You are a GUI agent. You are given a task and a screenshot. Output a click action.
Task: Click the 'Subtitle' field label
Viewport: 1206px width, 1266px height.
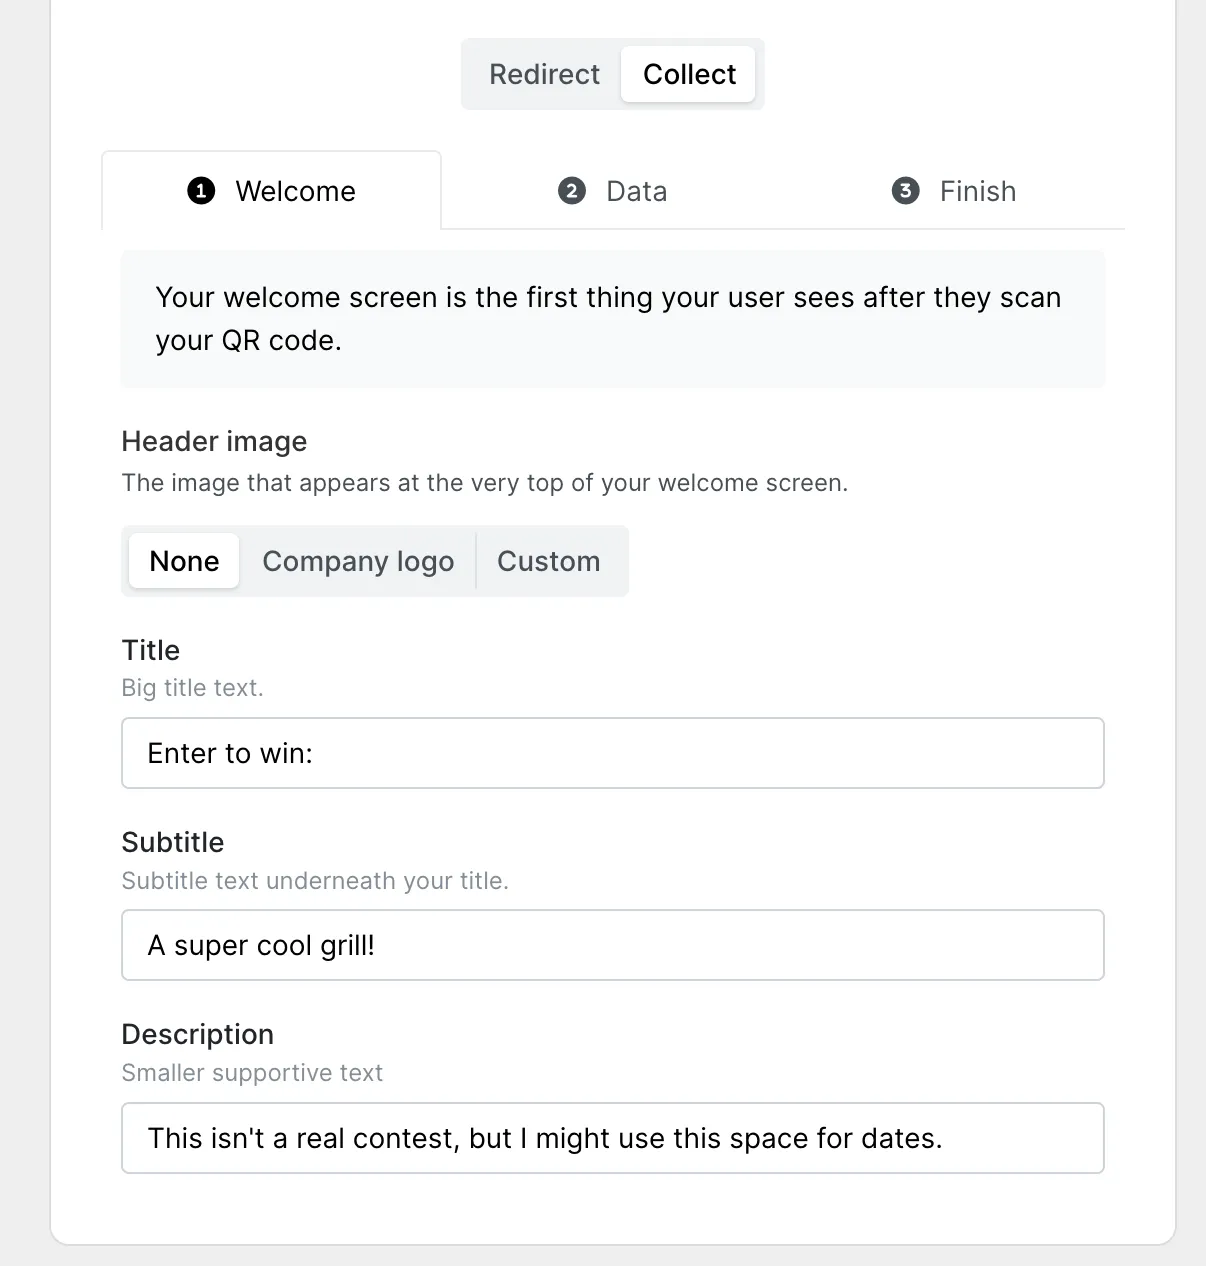pos(173,842)
